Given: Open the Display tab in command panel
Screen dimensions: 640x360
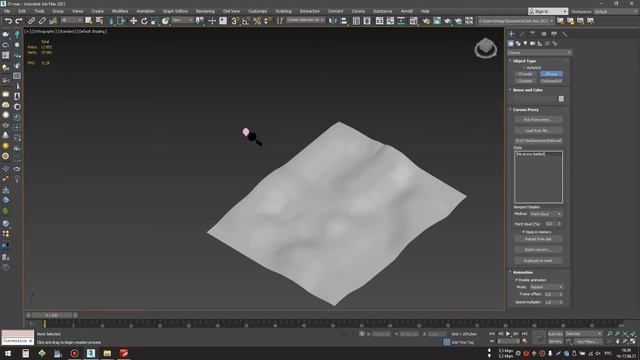Looking at the screenshot, I should click(554, 34).
